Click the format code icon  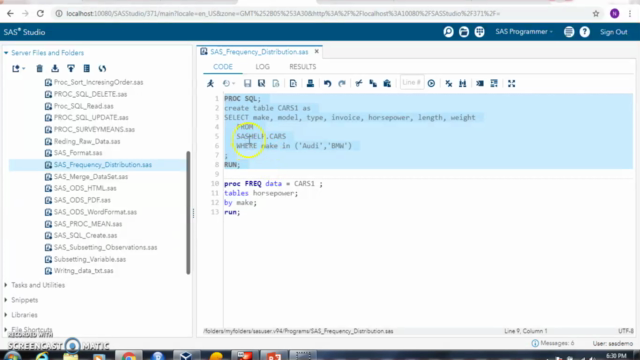[x=480, y=83]
